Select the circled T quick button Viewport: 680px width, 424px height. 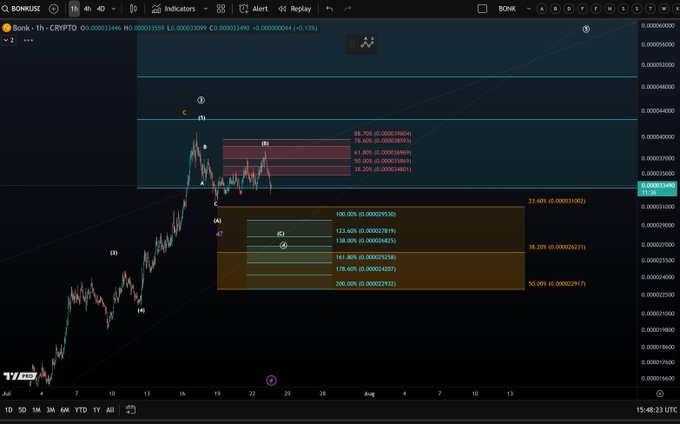click(651, 9)
